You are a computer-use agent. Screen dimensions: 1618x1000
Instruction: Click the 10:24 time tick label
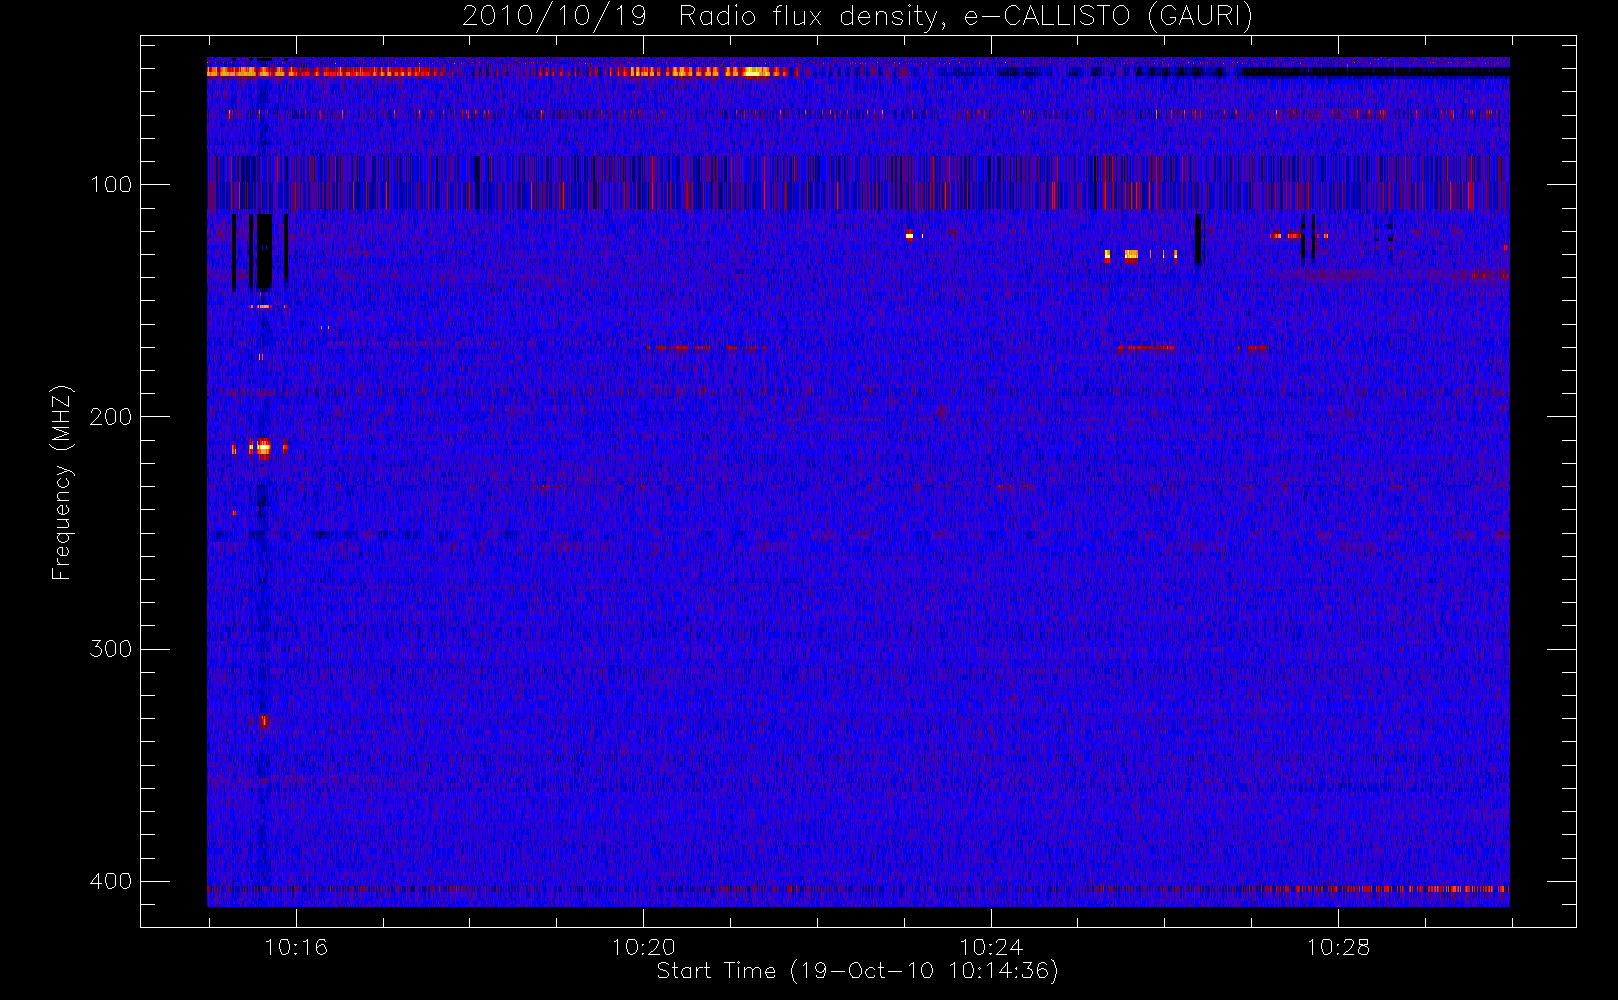point(991,947)
